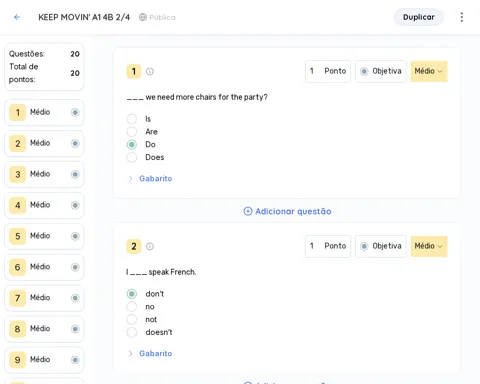The width and height of the screenshot is (480, 384).
Task: Click the objective type icon in sidebar row 3
Action: (75, 174)
